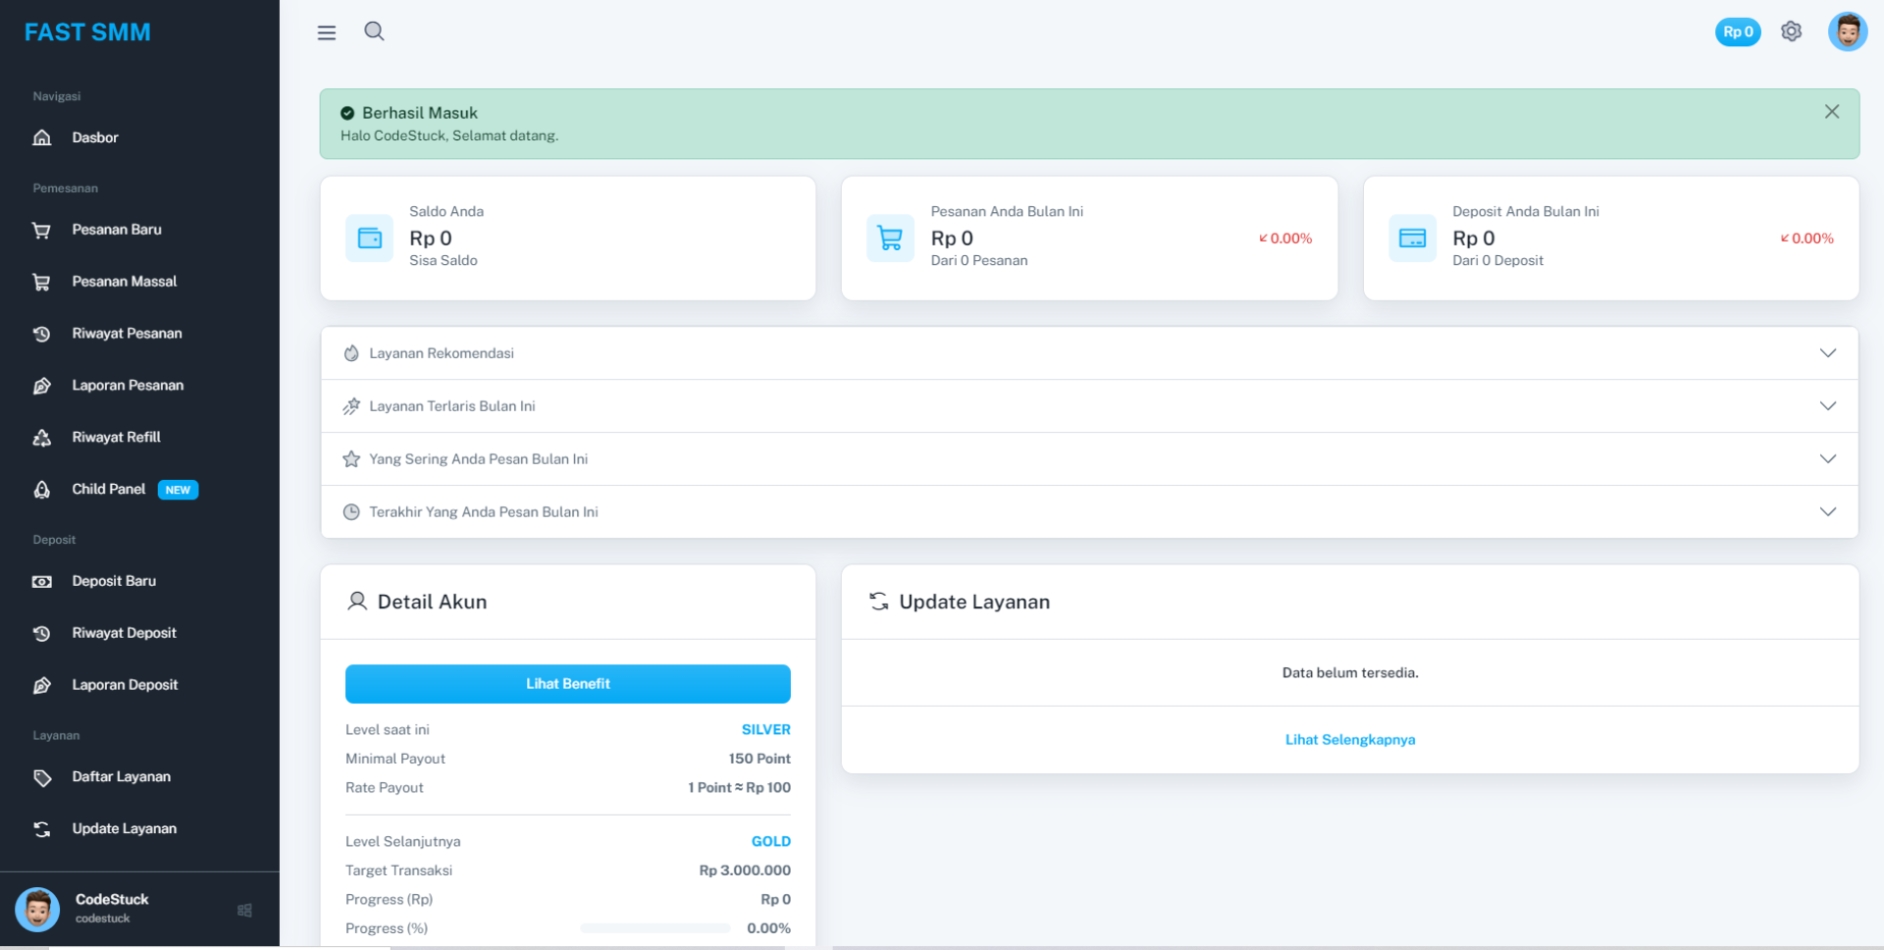
Task: Click the Rp 0 balance badge
Action: click(1737, 32)
